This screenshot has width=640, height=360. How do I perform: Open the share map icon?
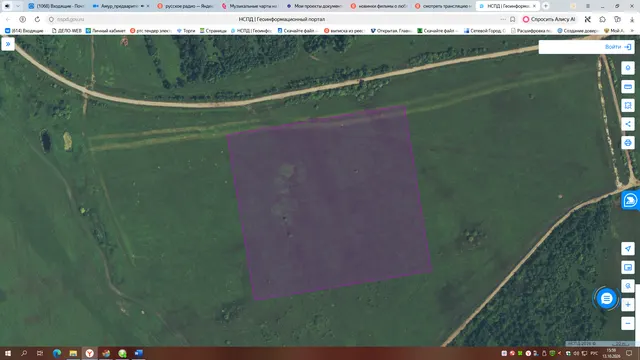pyautogui.click(x=628, y=124)
